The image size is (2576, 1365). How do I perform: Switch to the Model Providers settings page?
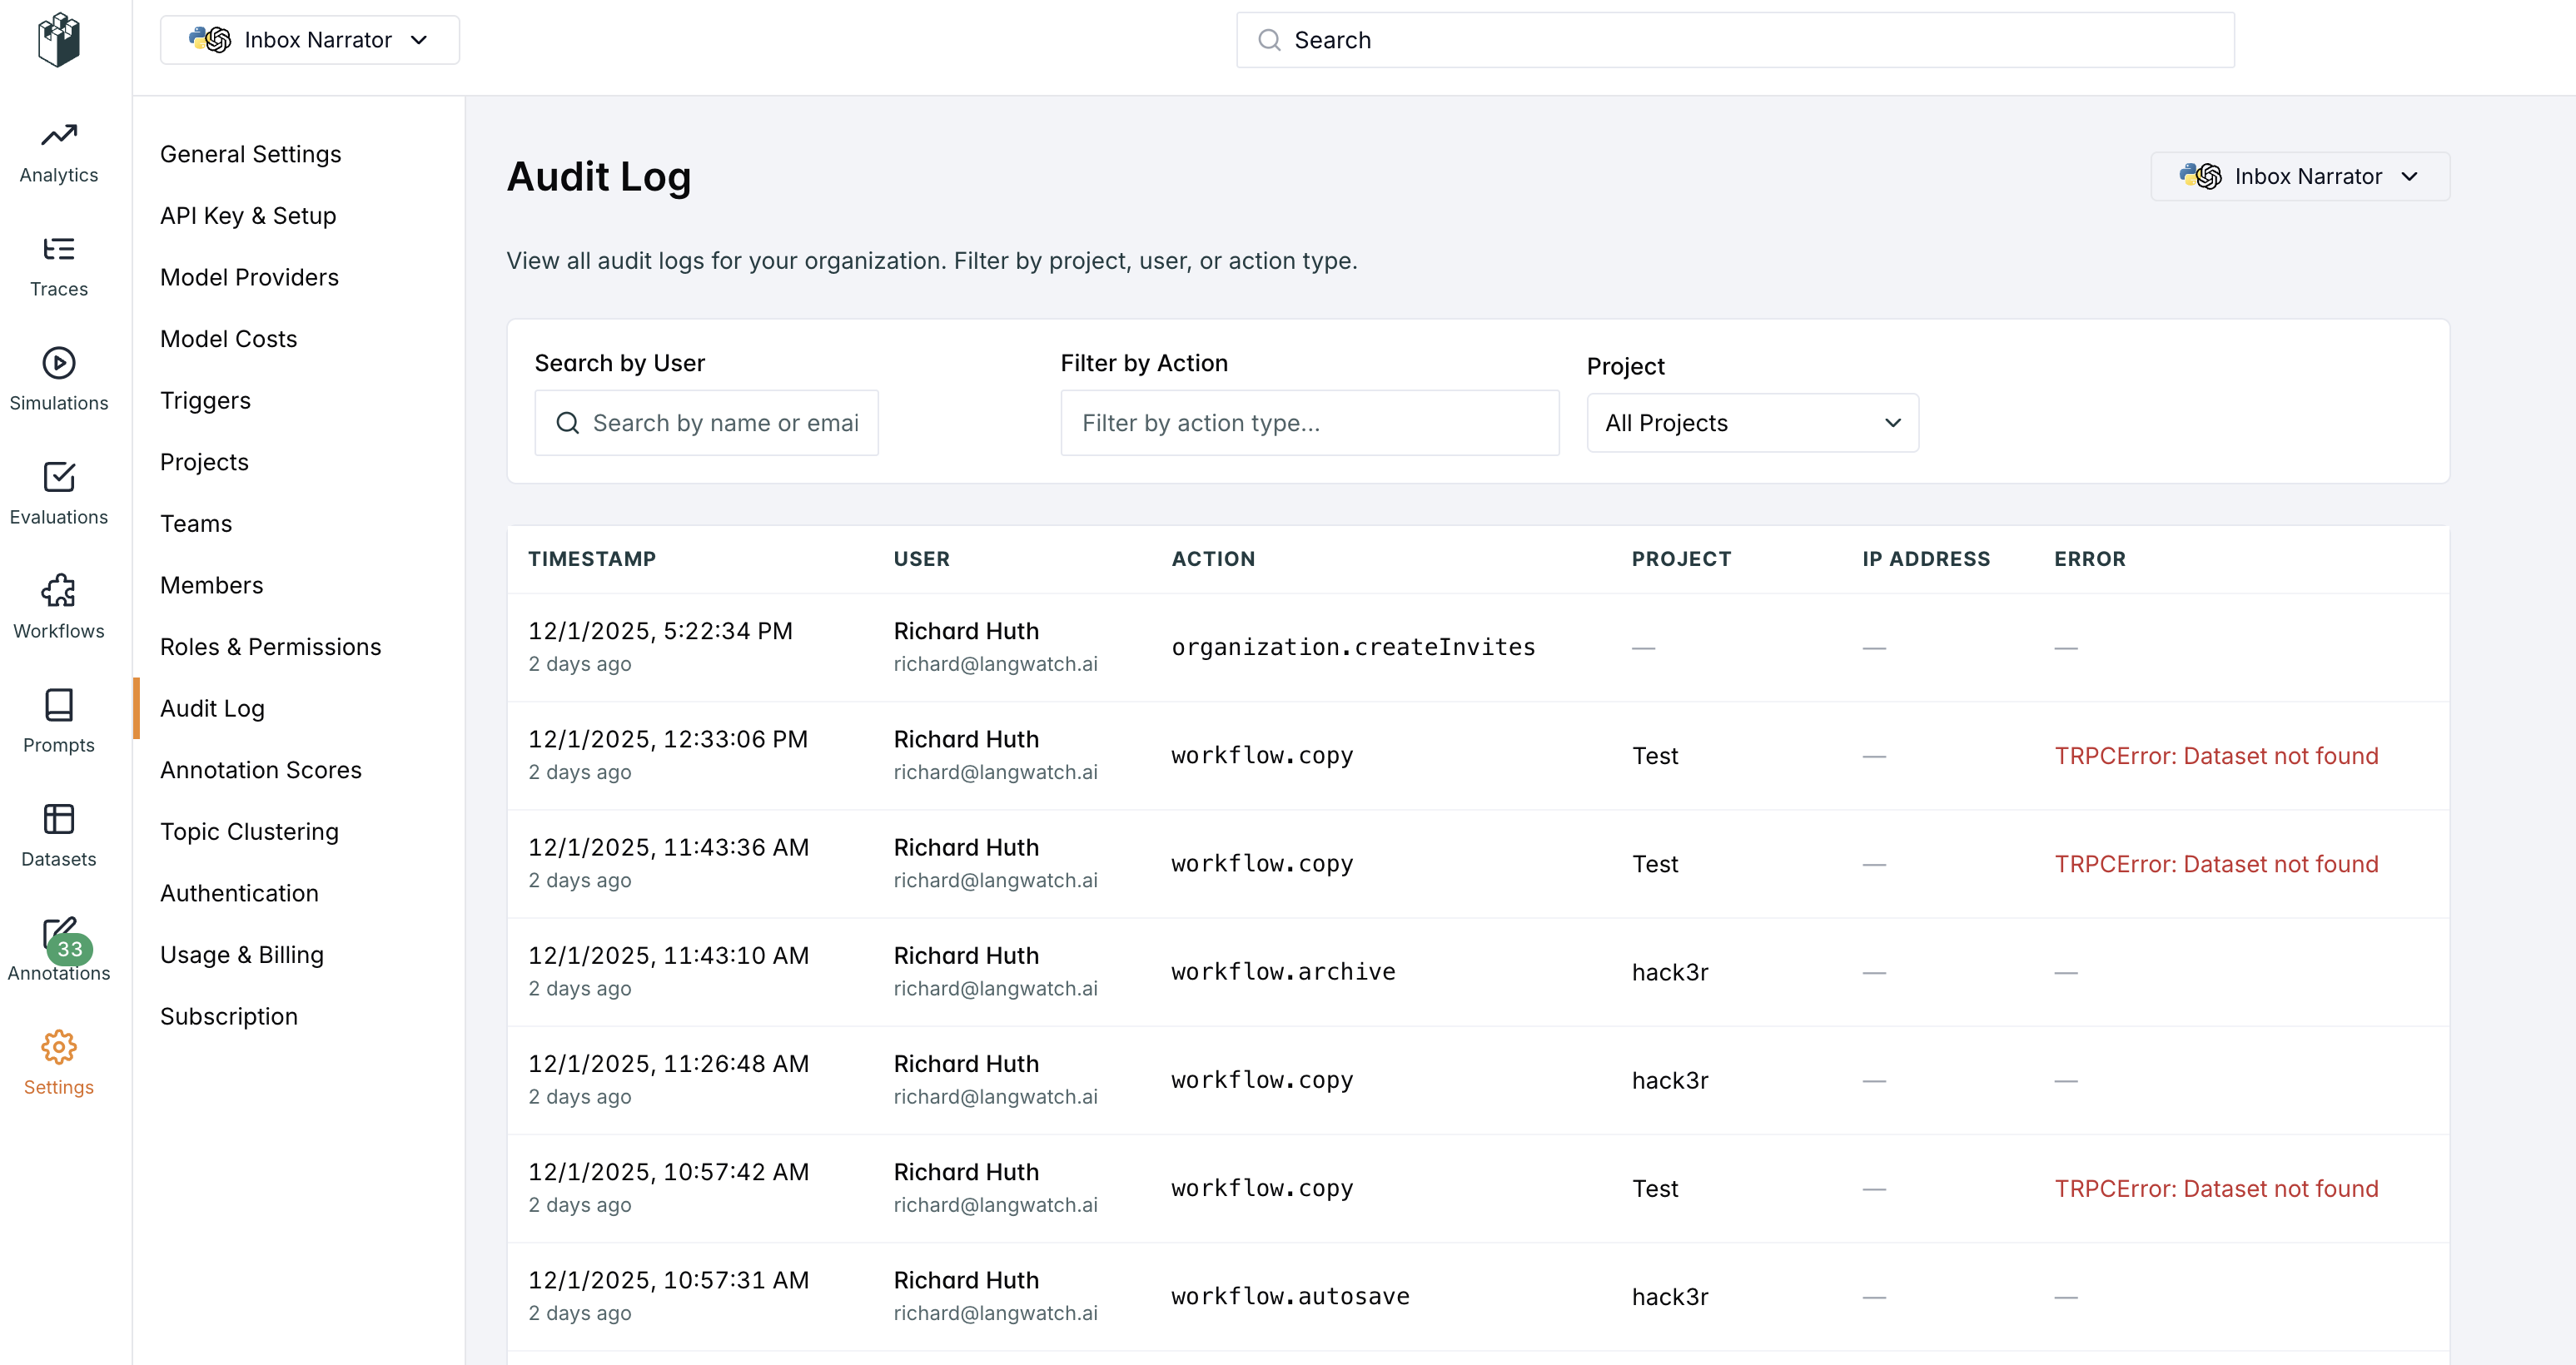click(249, 277)
